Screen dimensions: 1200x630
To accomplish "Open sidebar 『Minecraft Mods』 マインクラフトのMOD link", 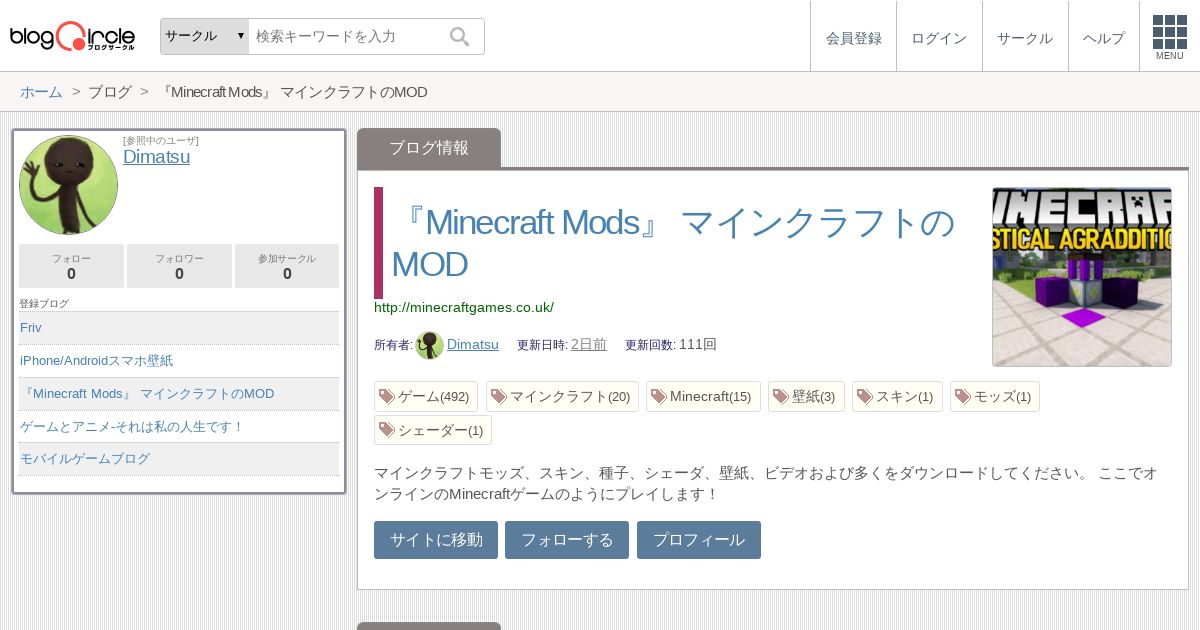I will pos(179,394).
